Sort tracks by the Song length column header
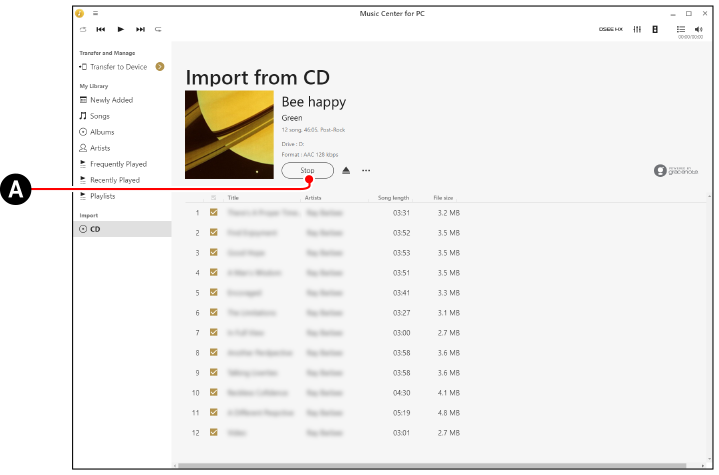 393,198
